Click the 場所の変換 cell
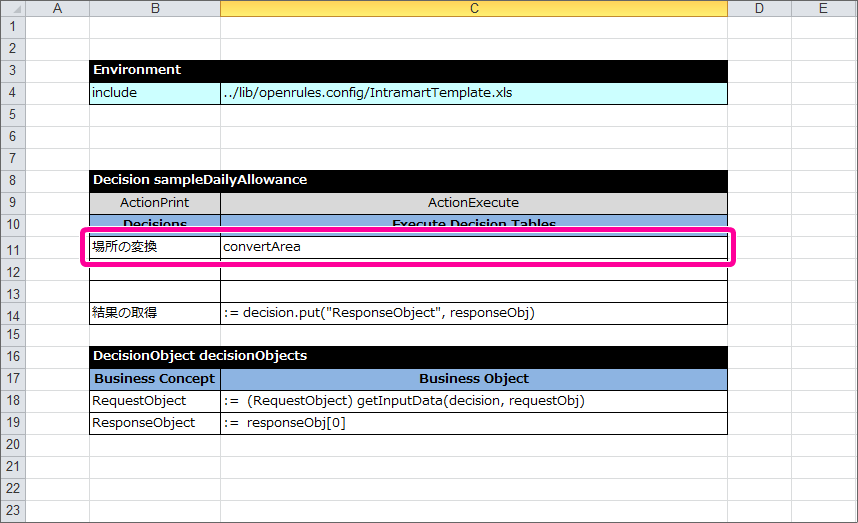858x523 pixels. pyautogui.click(x=154, y=247)
